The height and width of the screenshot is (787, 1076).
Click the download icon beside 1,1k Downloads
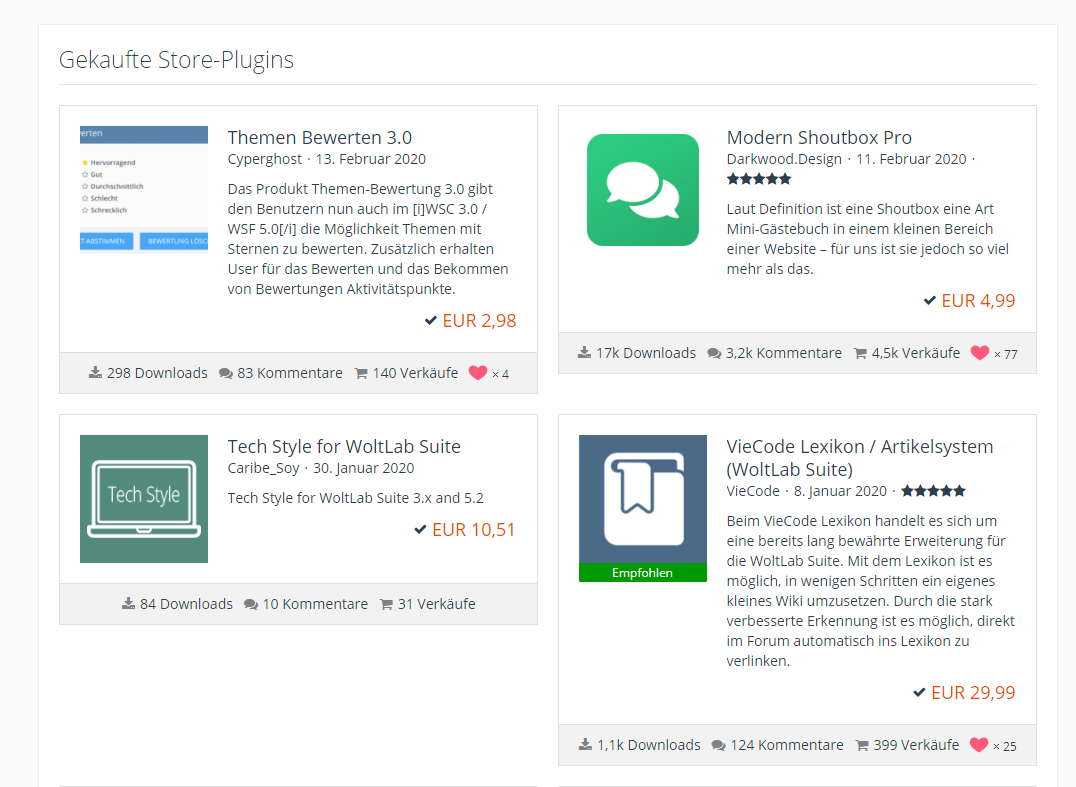tap(585, 745)
